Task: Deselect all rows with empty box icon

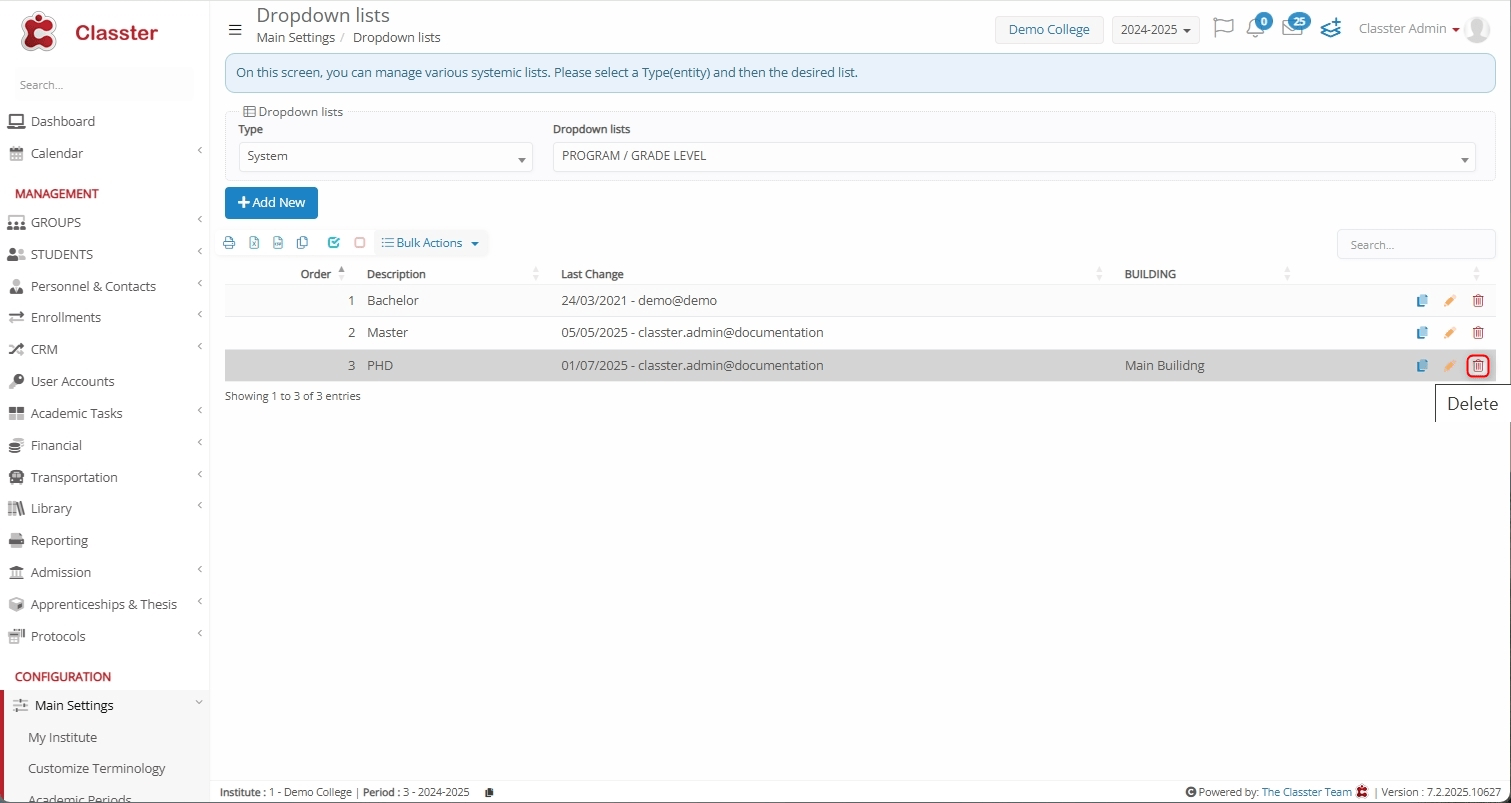Action: (x=360, y=243)
